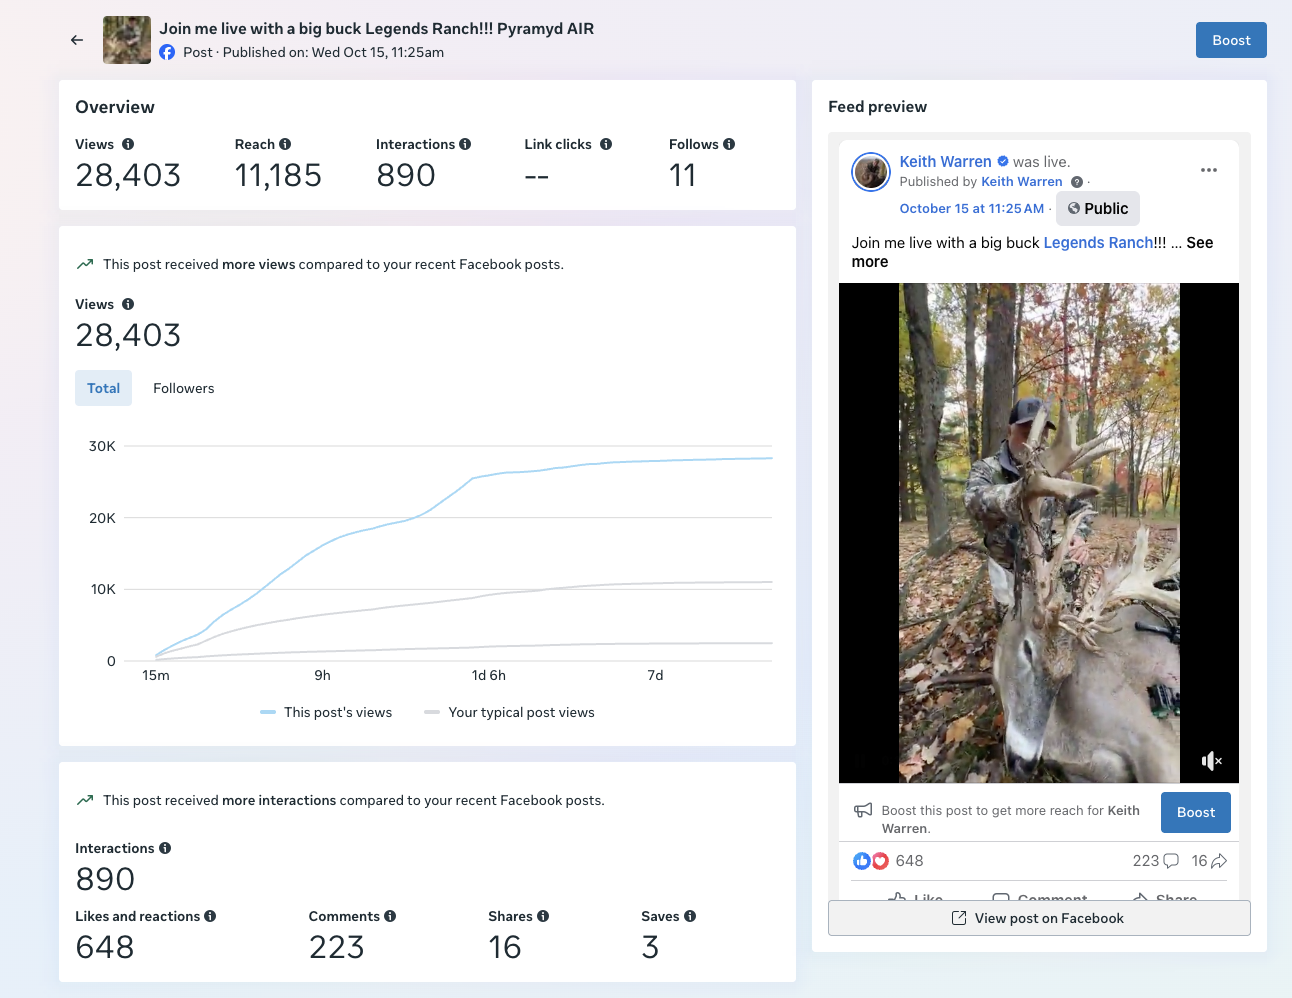Show info for Likes and reactions
The width and height of the screenshot is (1292, 998).
click(210, 916)
